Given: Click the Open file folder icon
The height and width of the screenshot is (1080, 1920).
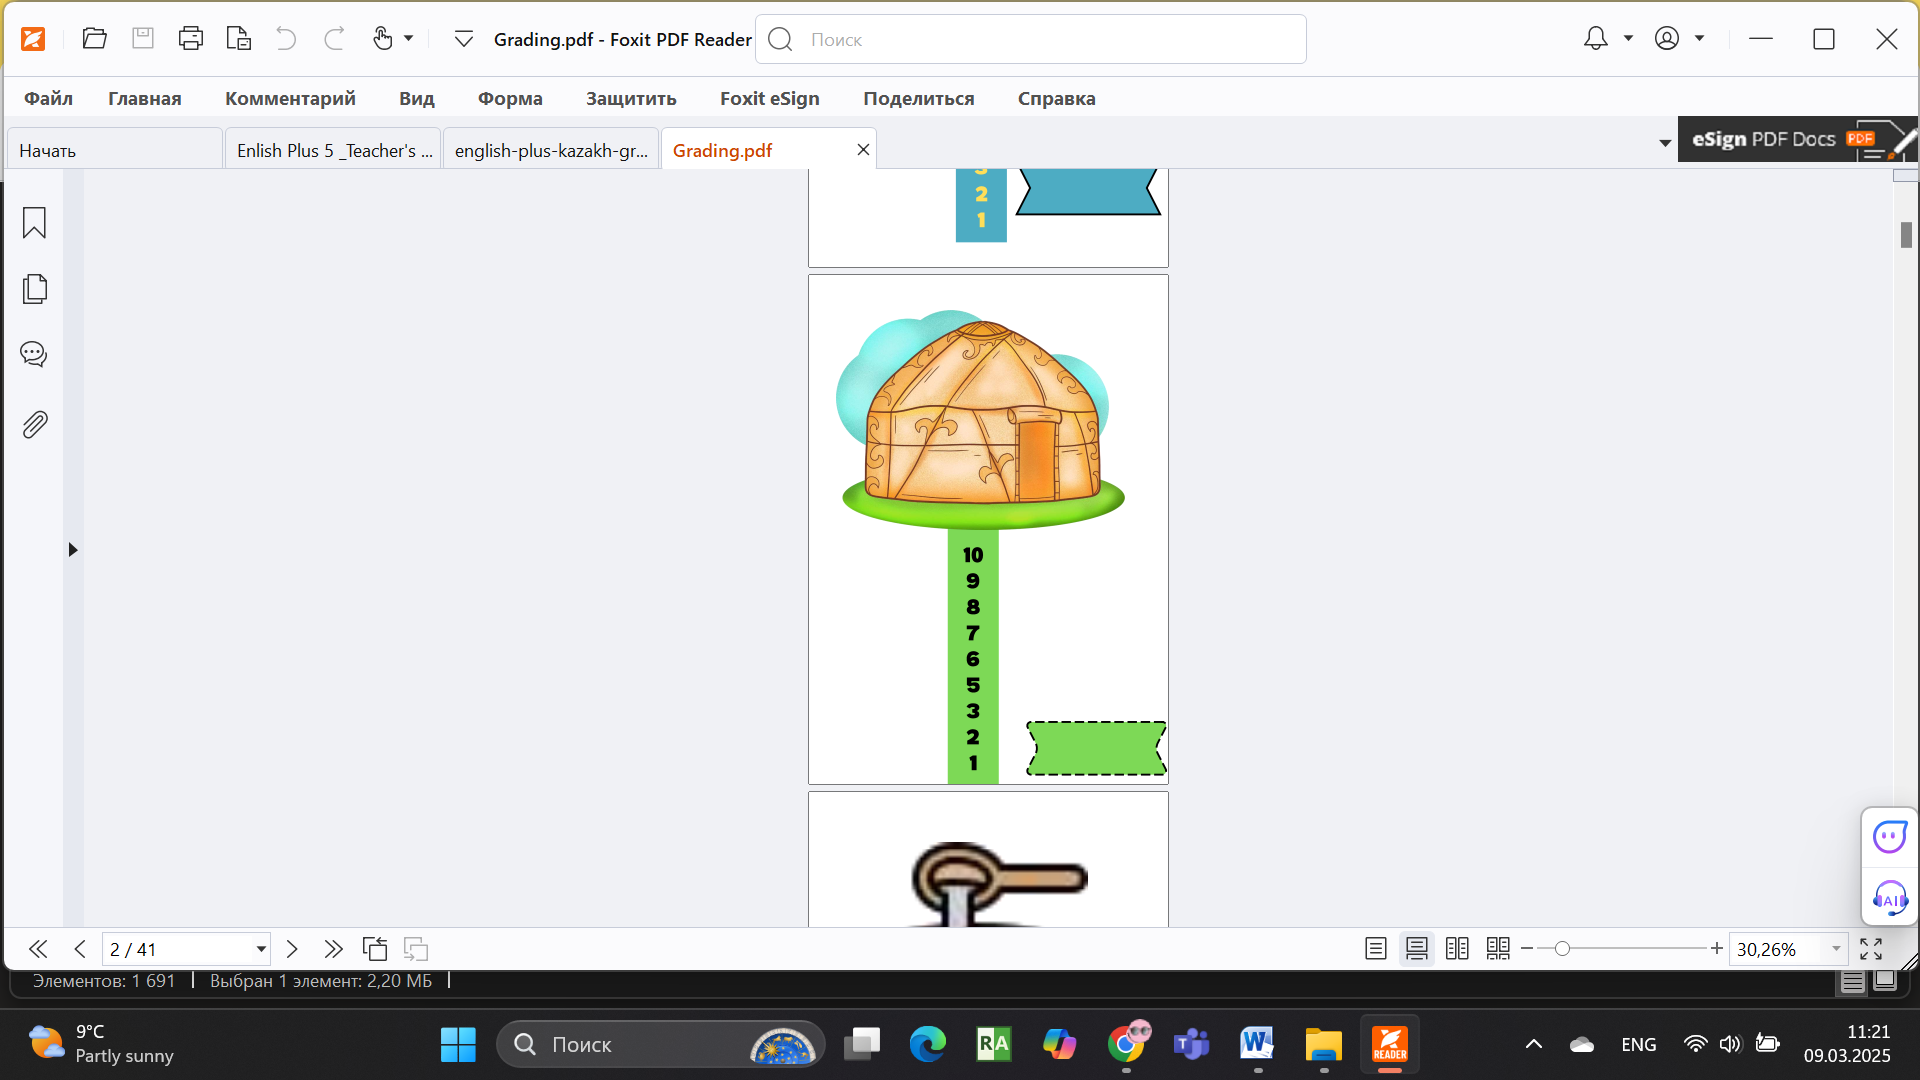Looking at the screenshot, I should (95, 39).
